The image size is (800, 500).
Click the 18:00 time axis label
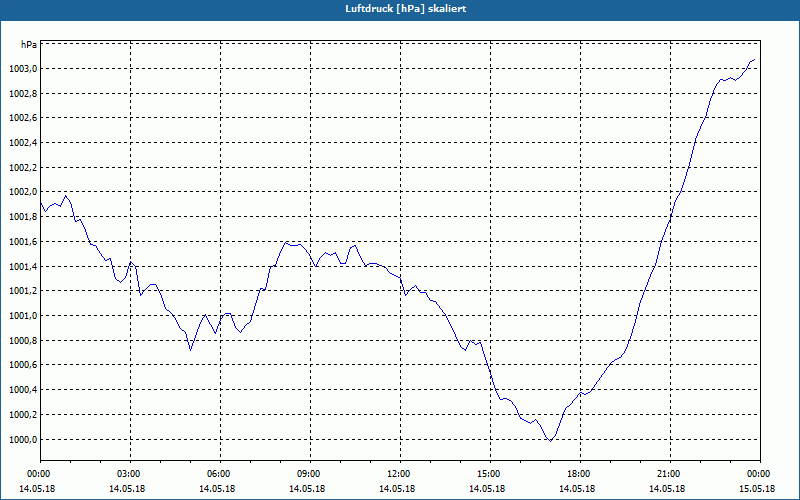pyautogui.click(x=580, y=474)
